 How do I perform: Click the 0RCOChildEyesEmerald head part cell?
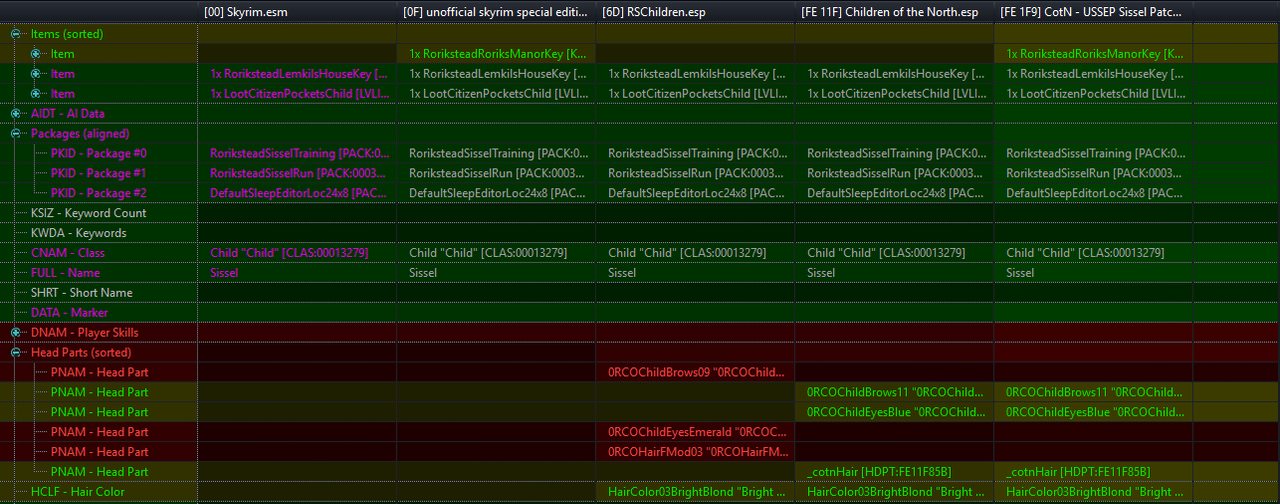point(697,432)
